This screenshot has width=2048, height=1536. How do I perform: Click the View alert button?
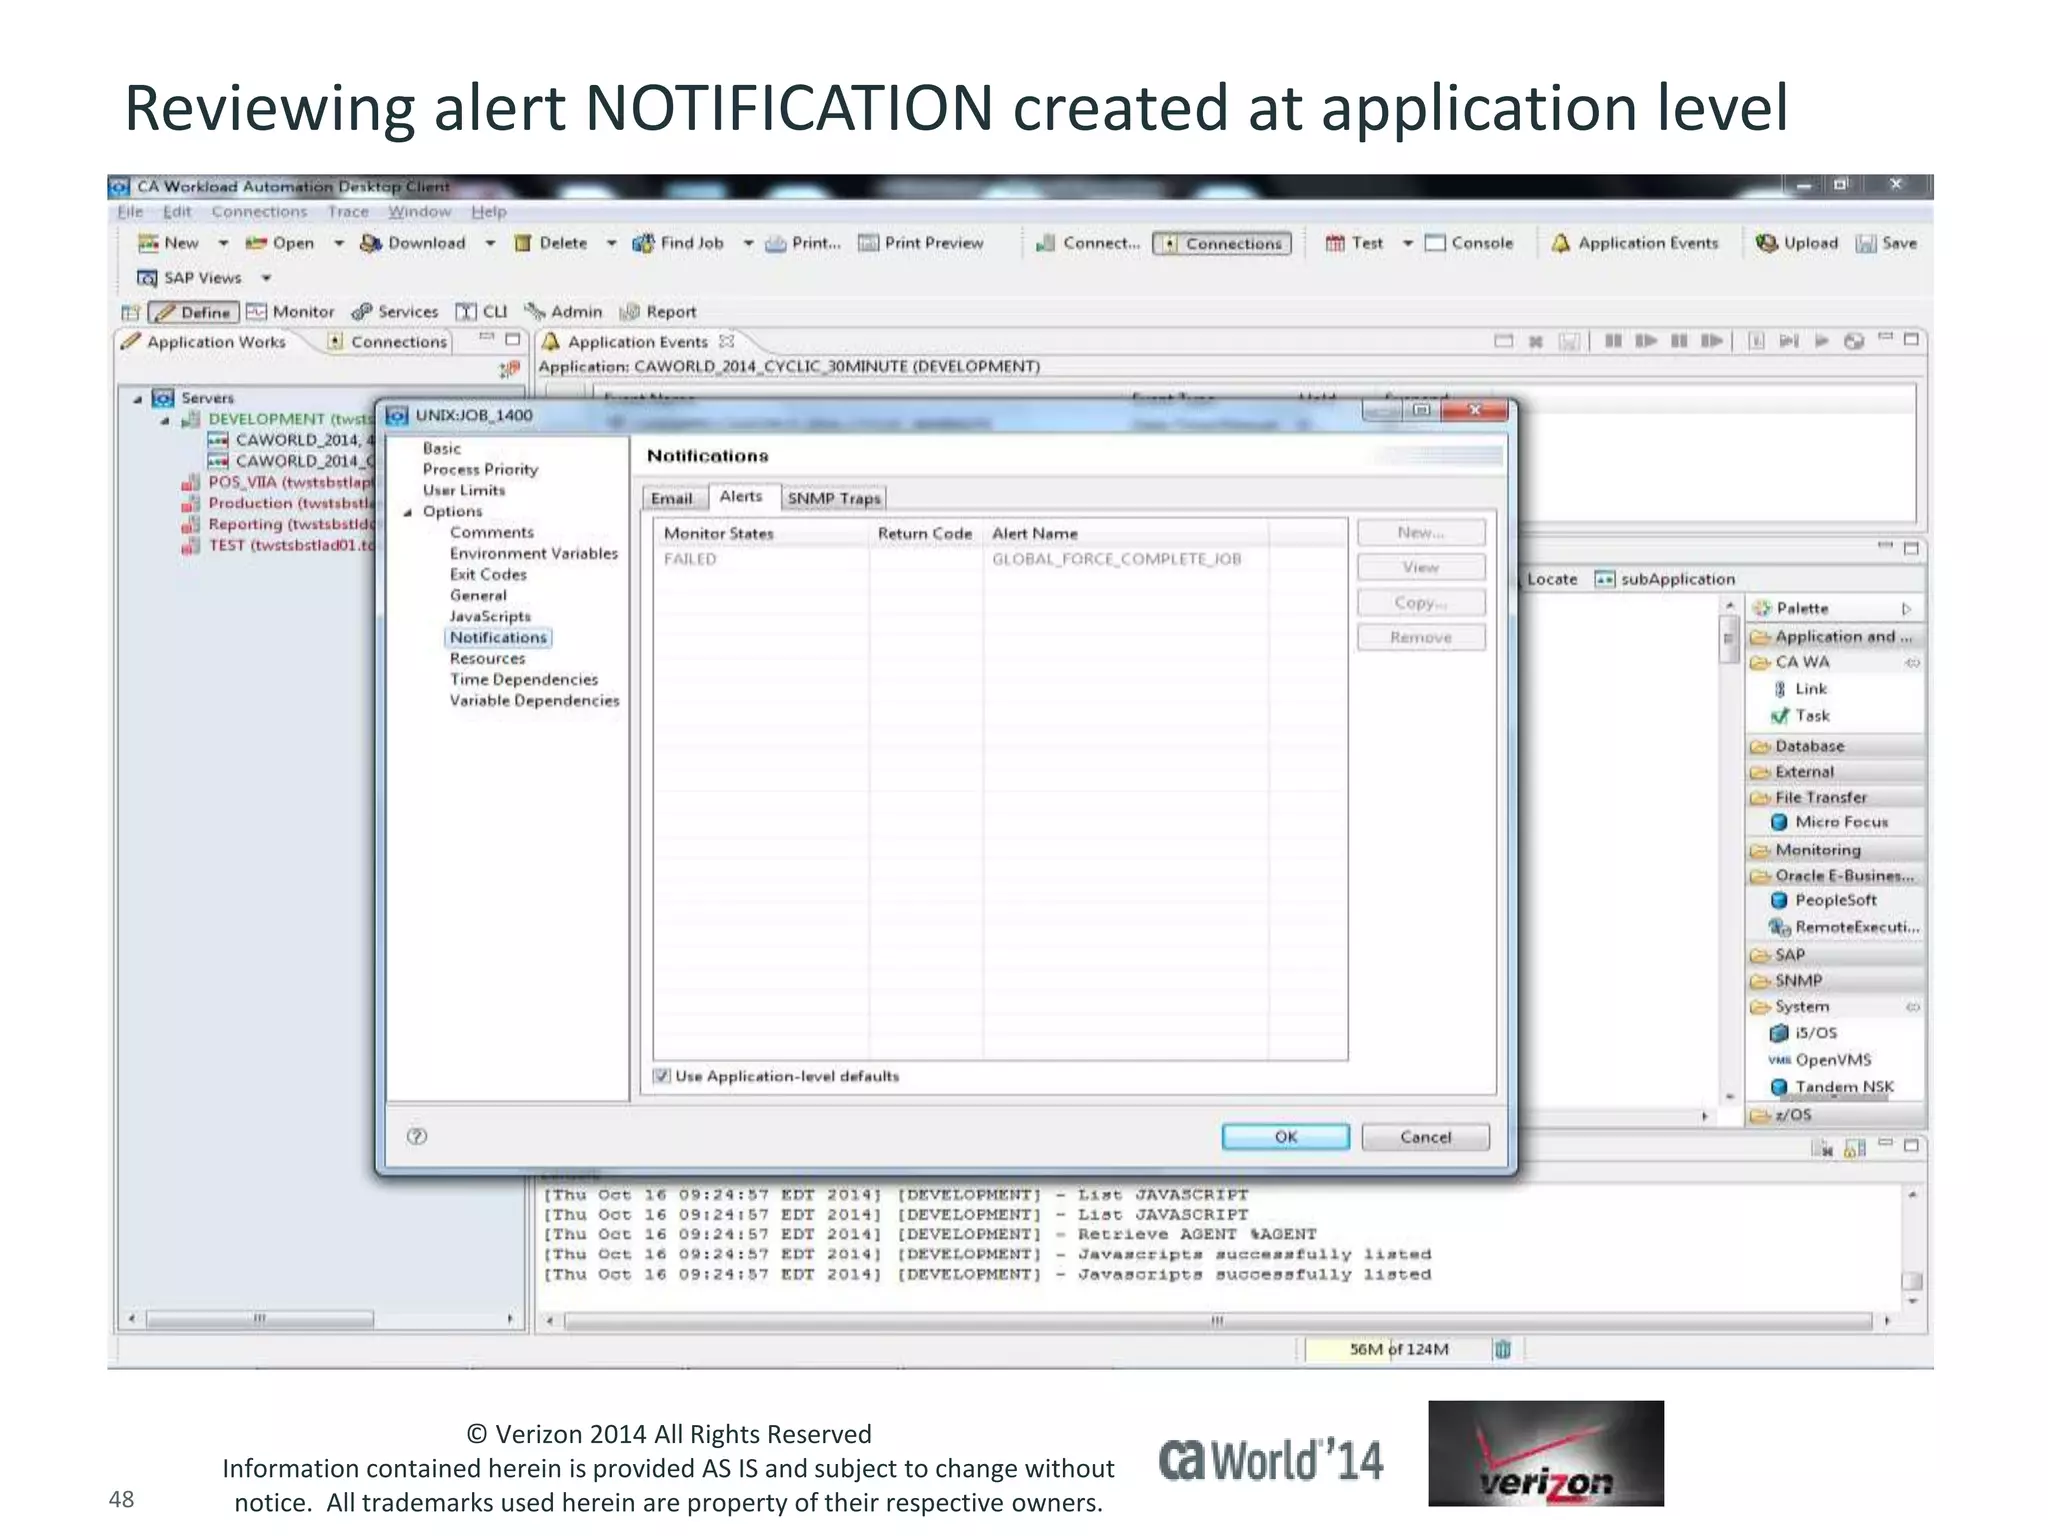tap(1421, 567)
